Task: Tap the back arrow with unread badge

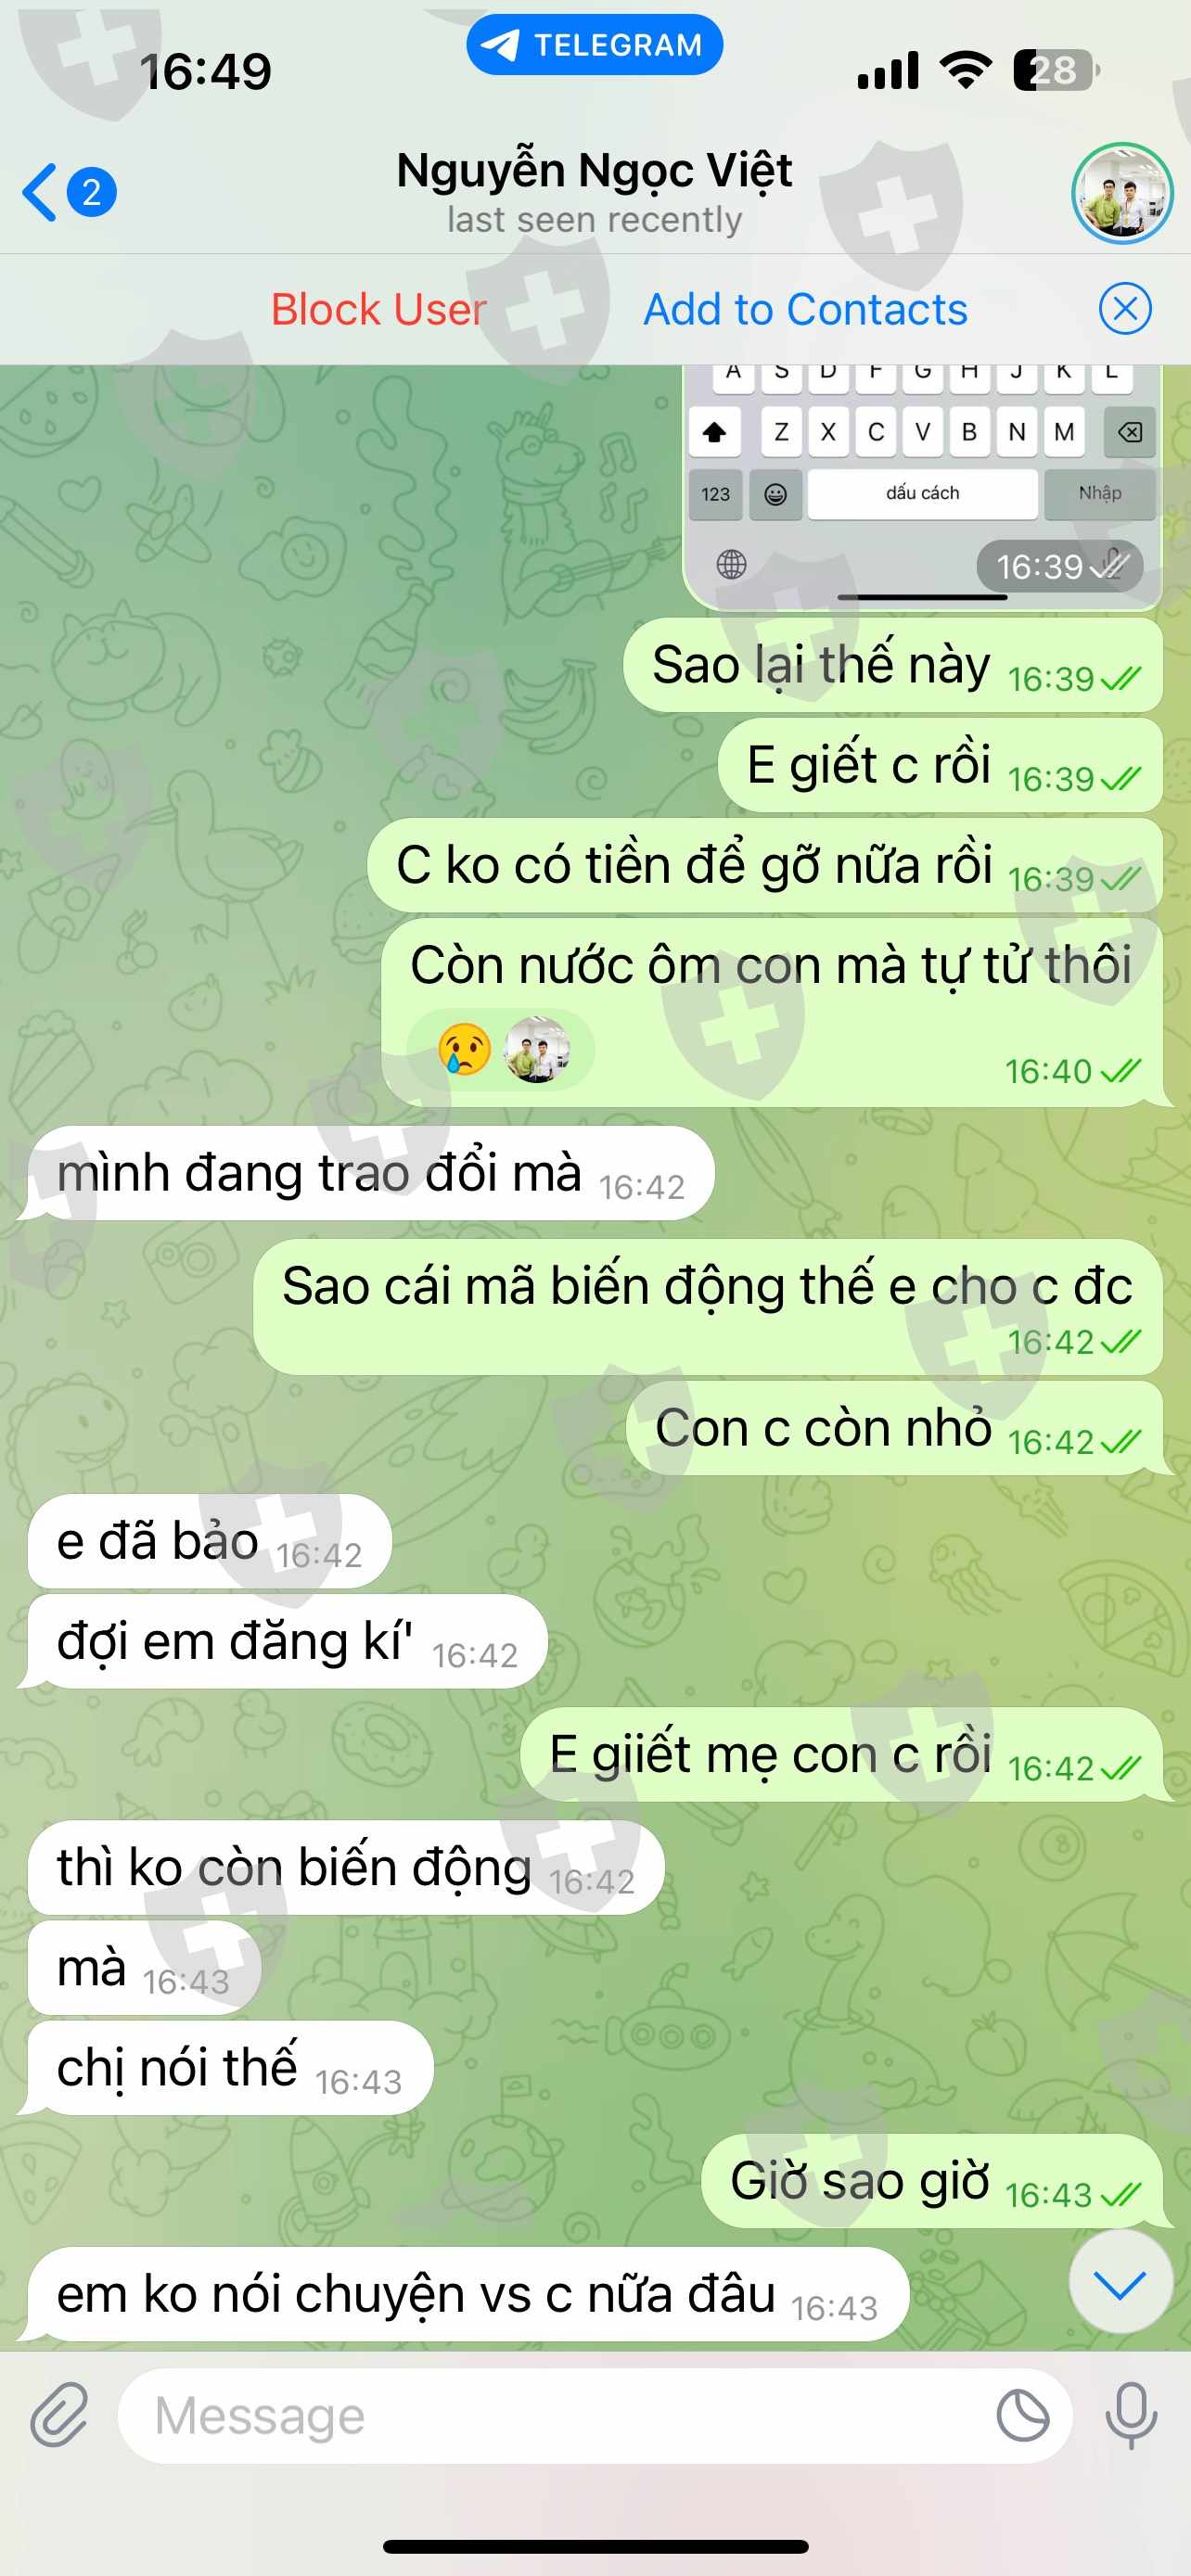Action: point(69,192)
